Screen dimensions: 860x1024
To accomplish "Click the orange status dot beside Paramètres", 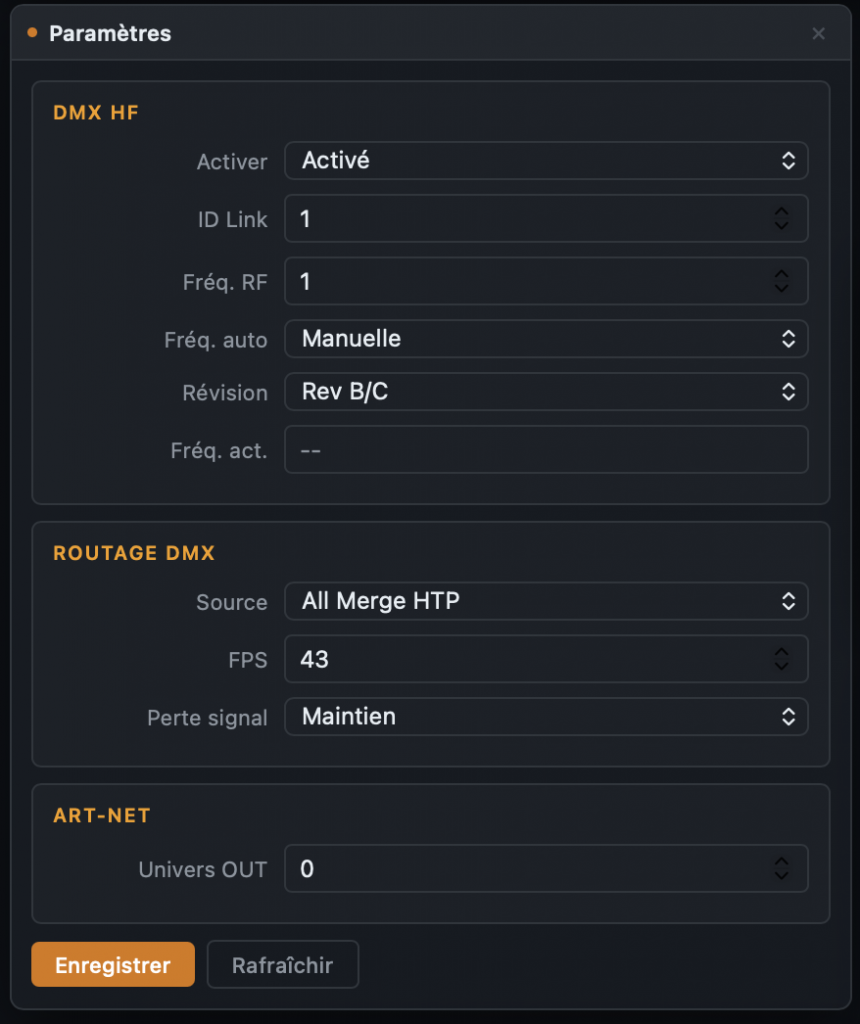I will coord(32,33).
